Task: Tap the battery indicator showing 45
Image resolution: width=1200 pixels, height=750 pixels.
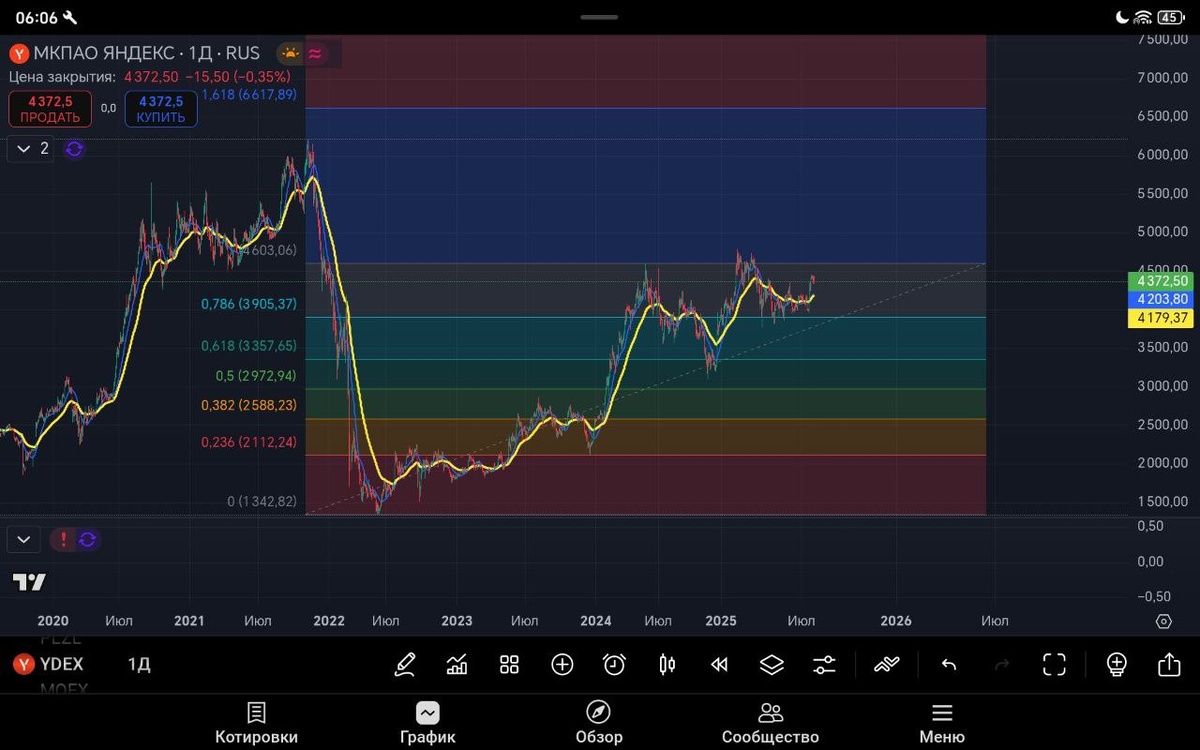Action: (1169, 18)
